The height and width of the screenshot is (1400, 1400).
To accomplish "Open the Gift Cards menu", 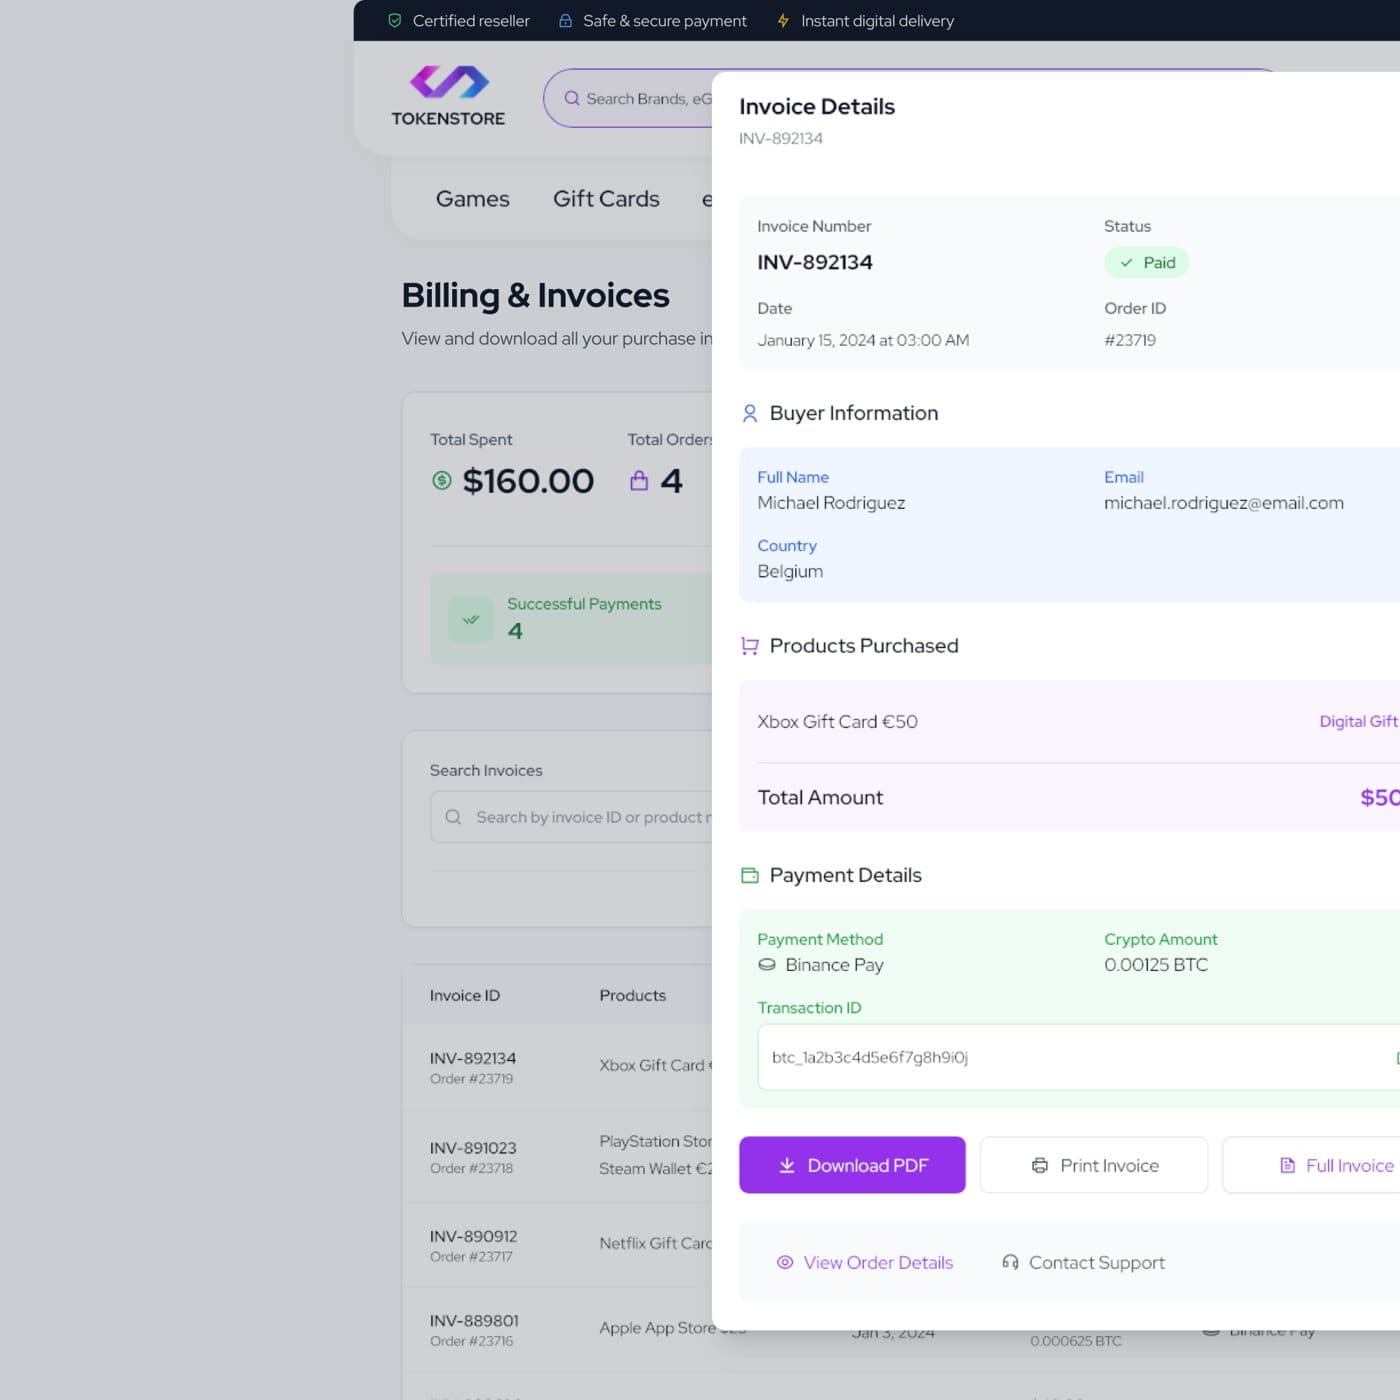I will pyautogui.click(x=606, y=199).
